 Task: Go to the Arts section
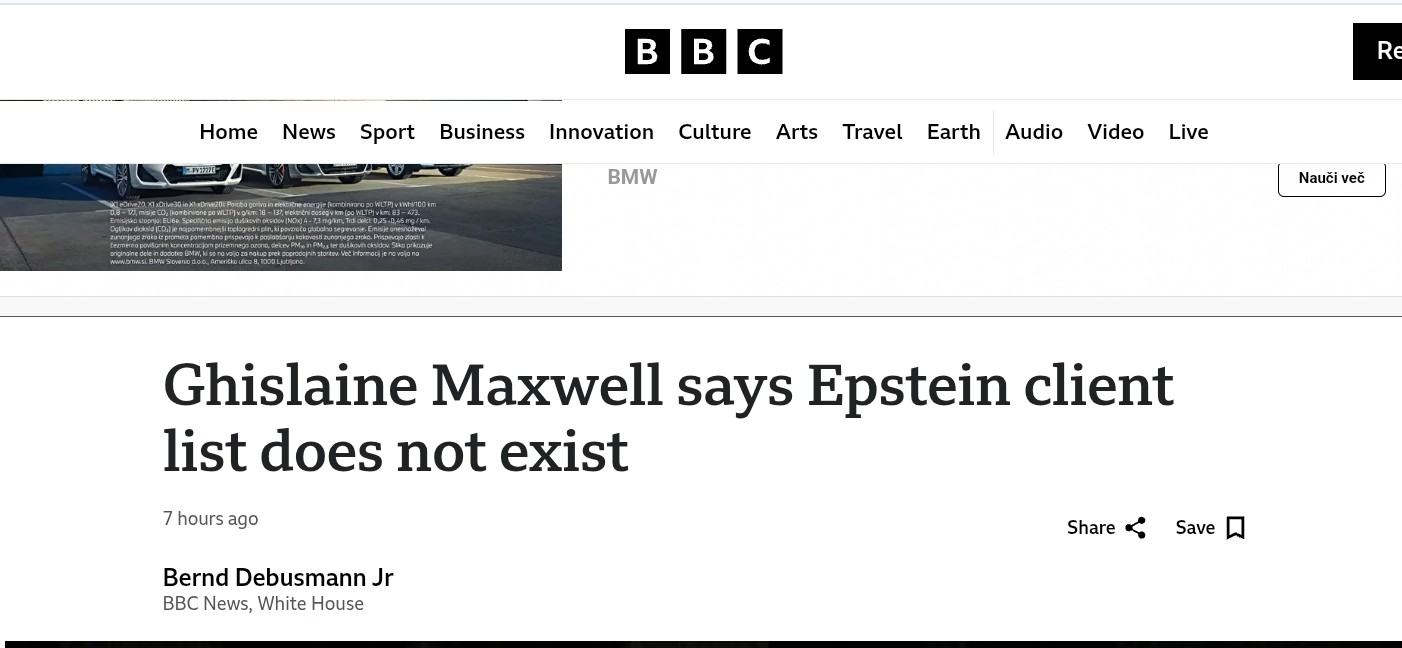[796, 132]
